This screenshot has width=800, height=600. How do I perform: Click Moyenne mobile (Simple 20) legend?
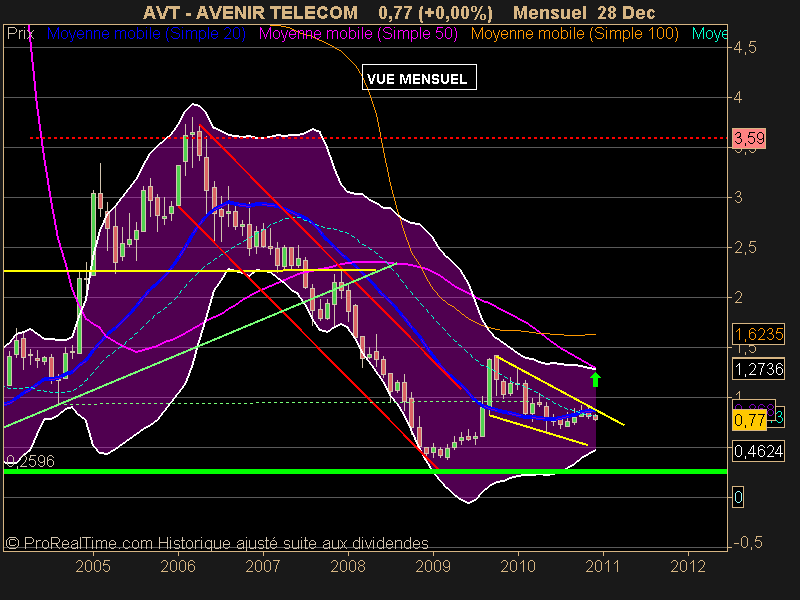click(146, 34)
